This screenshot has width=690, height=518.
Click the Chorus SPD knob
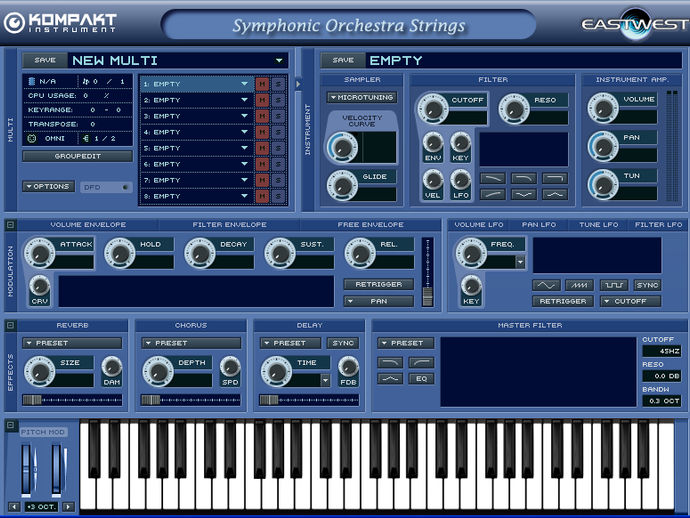[x=230, y=367]
